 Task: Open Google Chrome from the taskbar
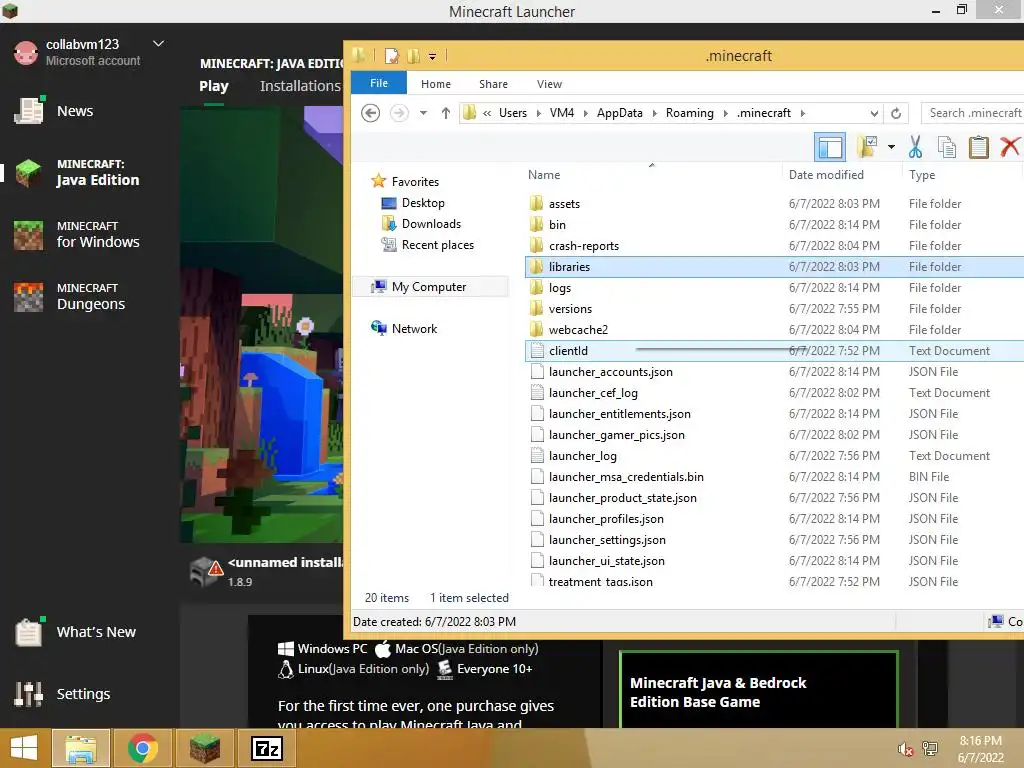click(142, 748)
